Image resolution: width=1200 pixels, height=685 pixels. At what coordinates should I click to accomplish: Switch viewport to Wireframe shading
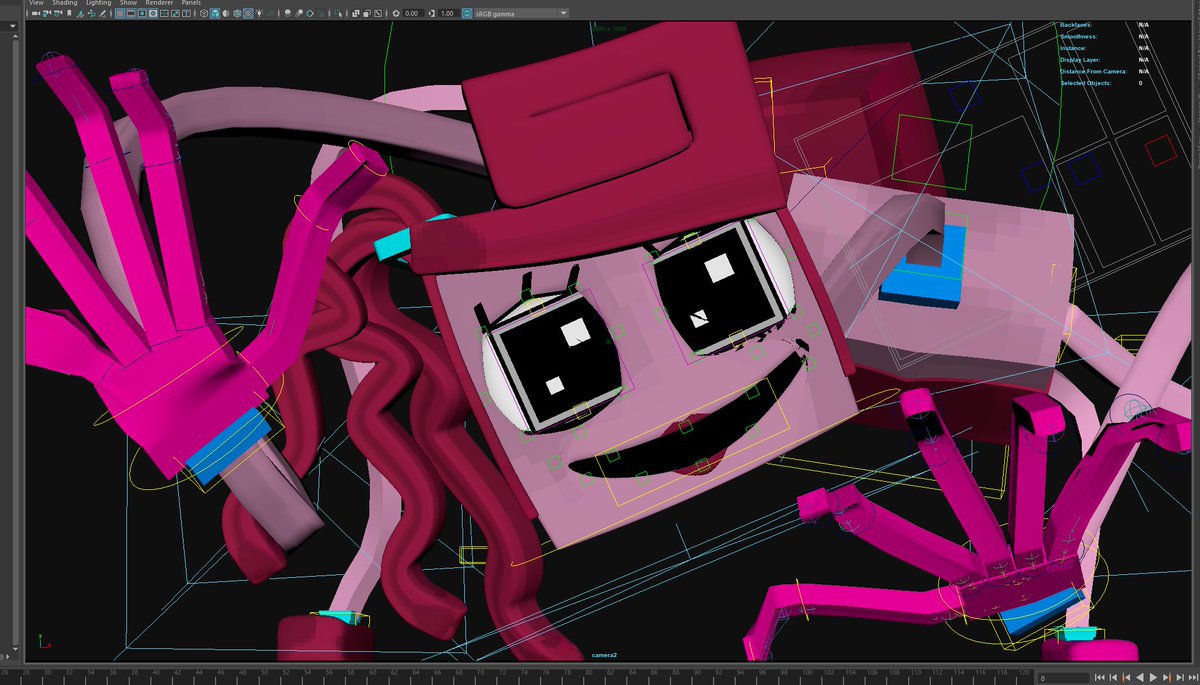(203, 14)
